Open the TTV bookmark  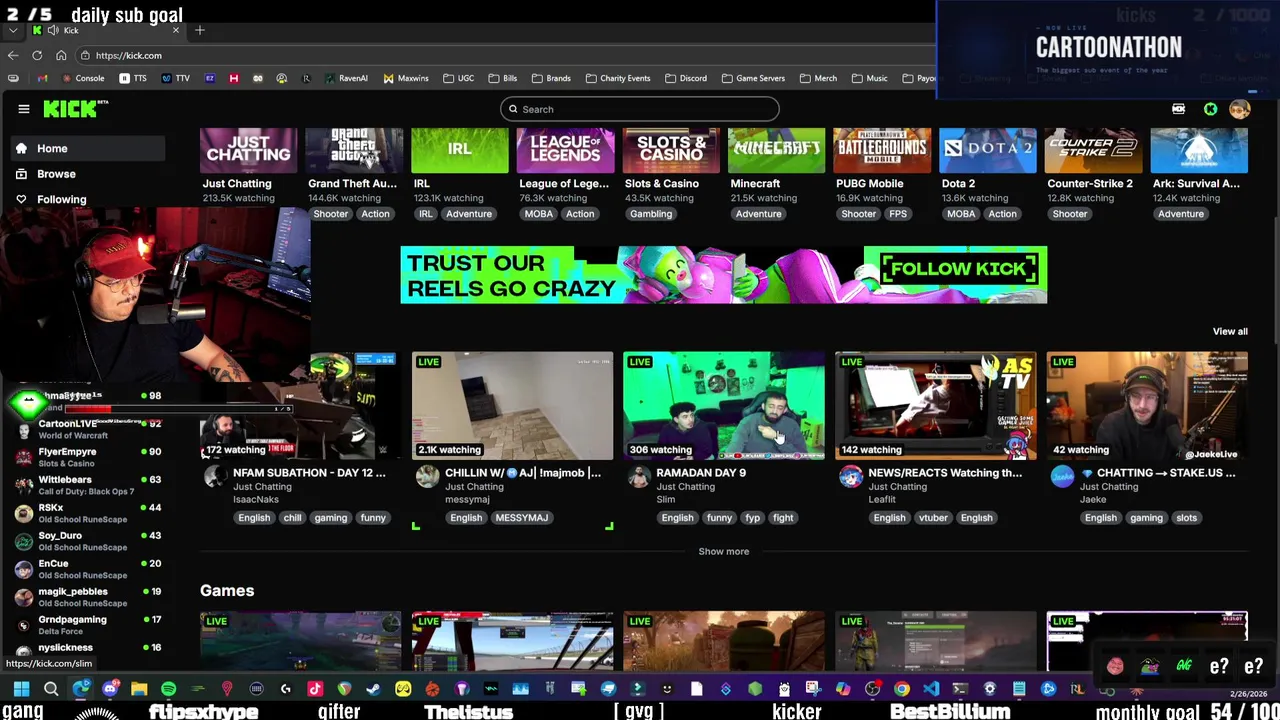176,78
